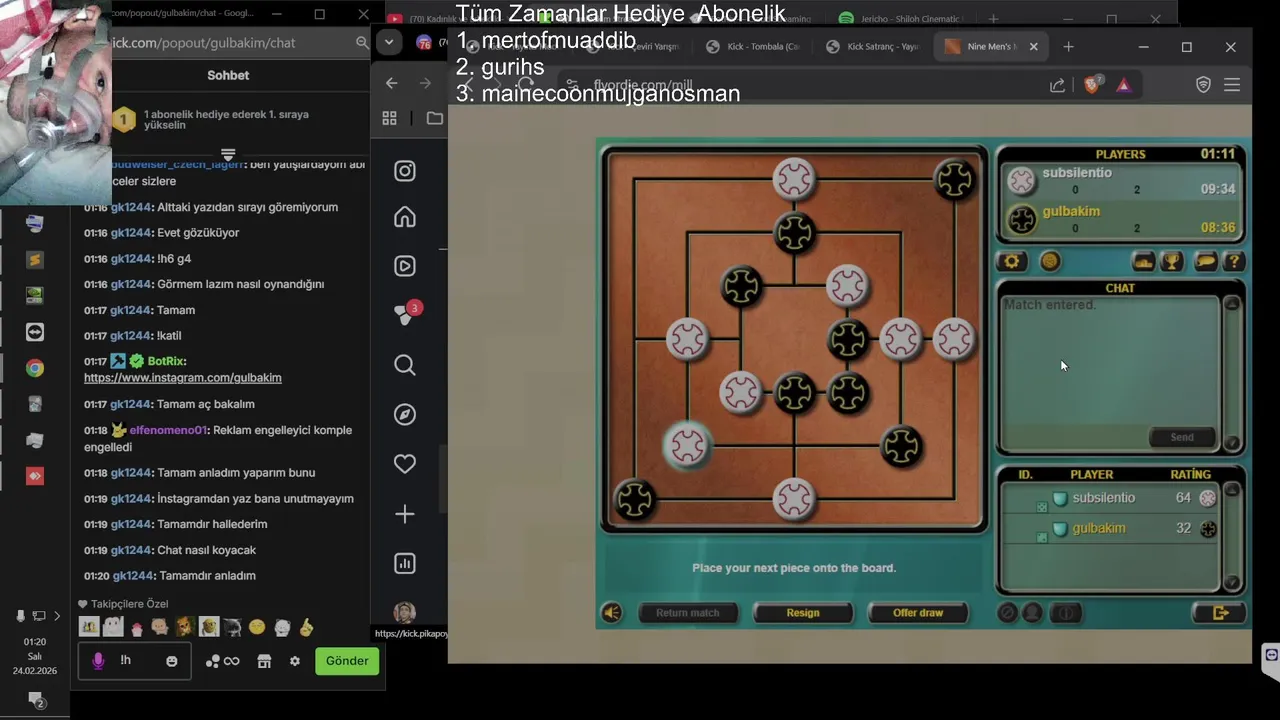Click the video play icon in sidebar

[x=405, y=266]
